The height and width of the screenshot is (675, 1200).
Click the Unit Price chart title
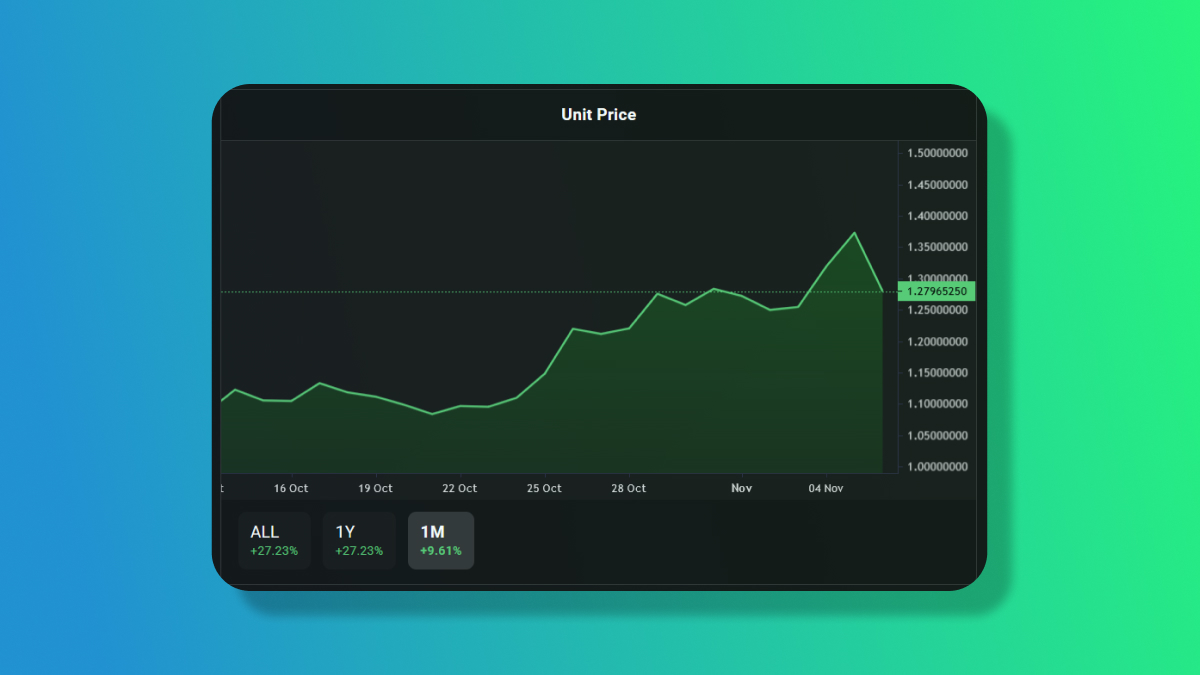click(598, 114)
